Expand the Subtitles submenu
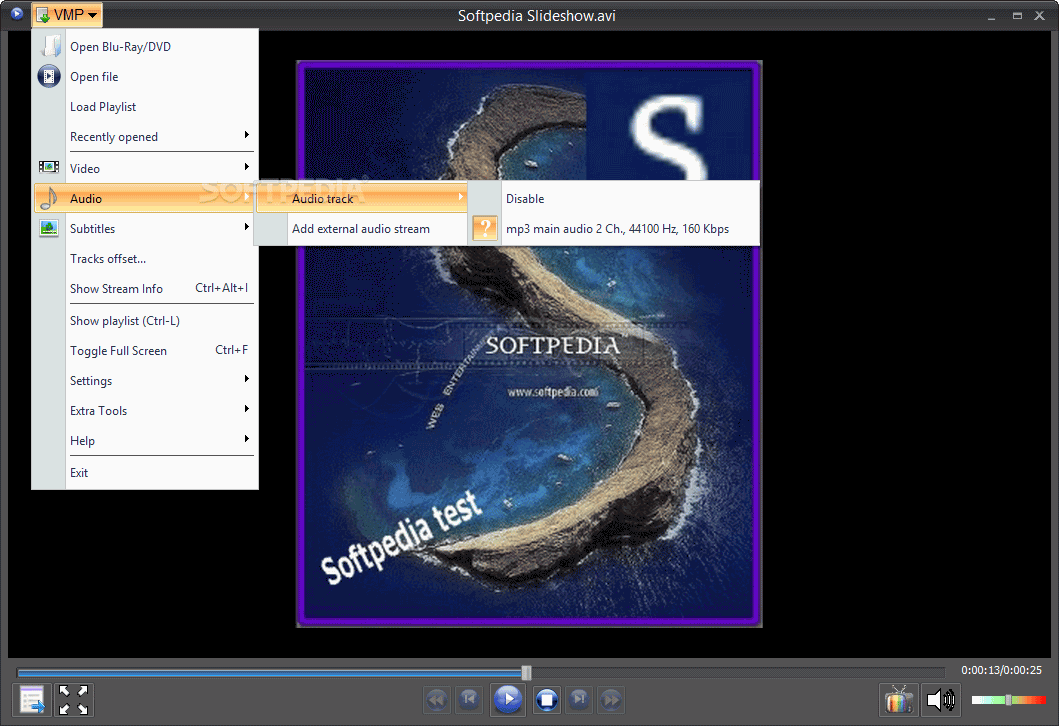 coord(145,228)
